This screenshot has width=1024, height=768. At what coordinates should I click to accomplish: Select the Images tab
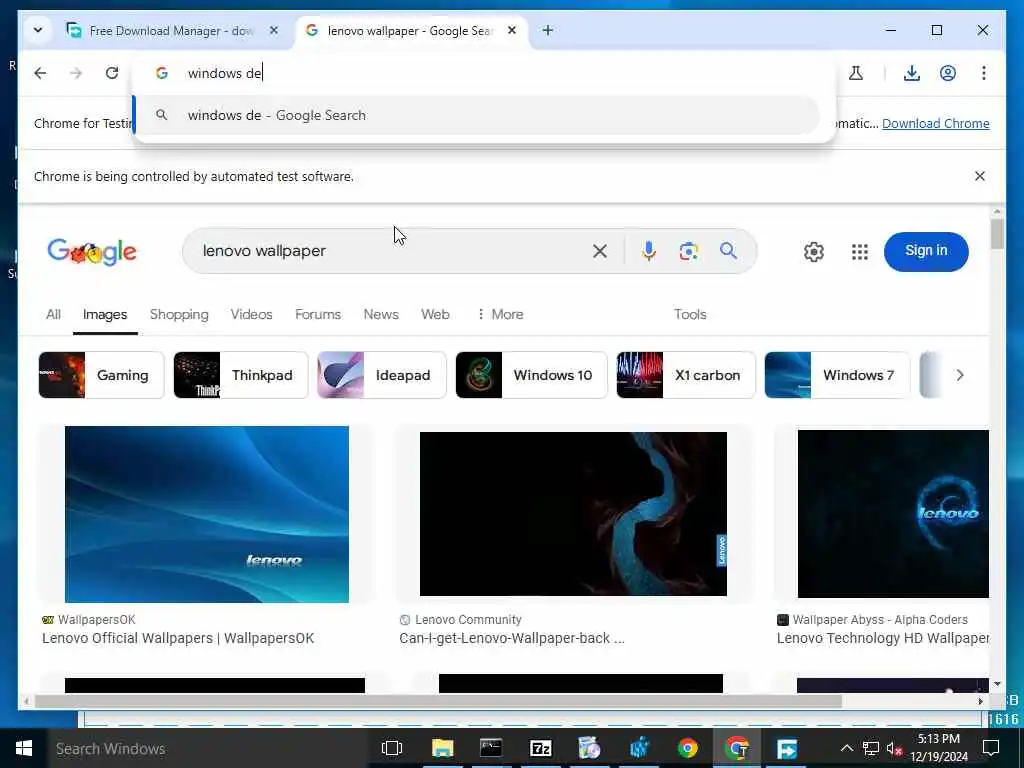(105, 315)
